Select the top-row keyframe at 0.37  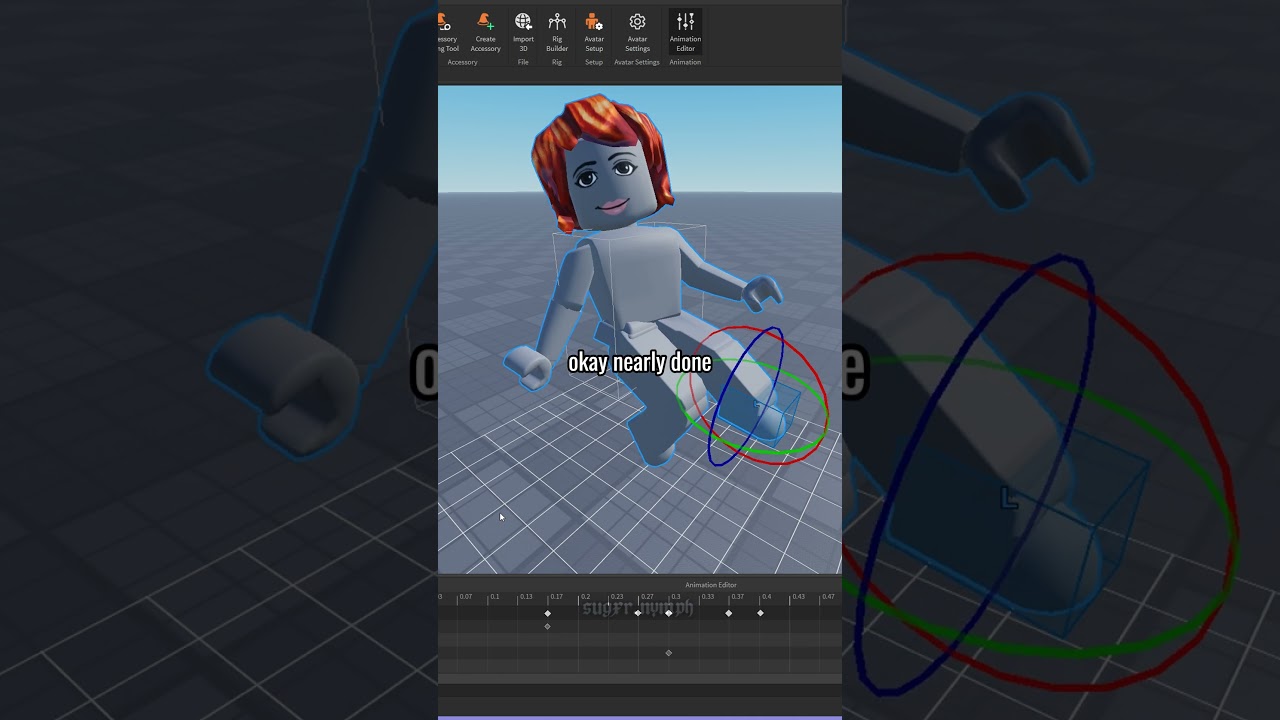click(729, 613)
